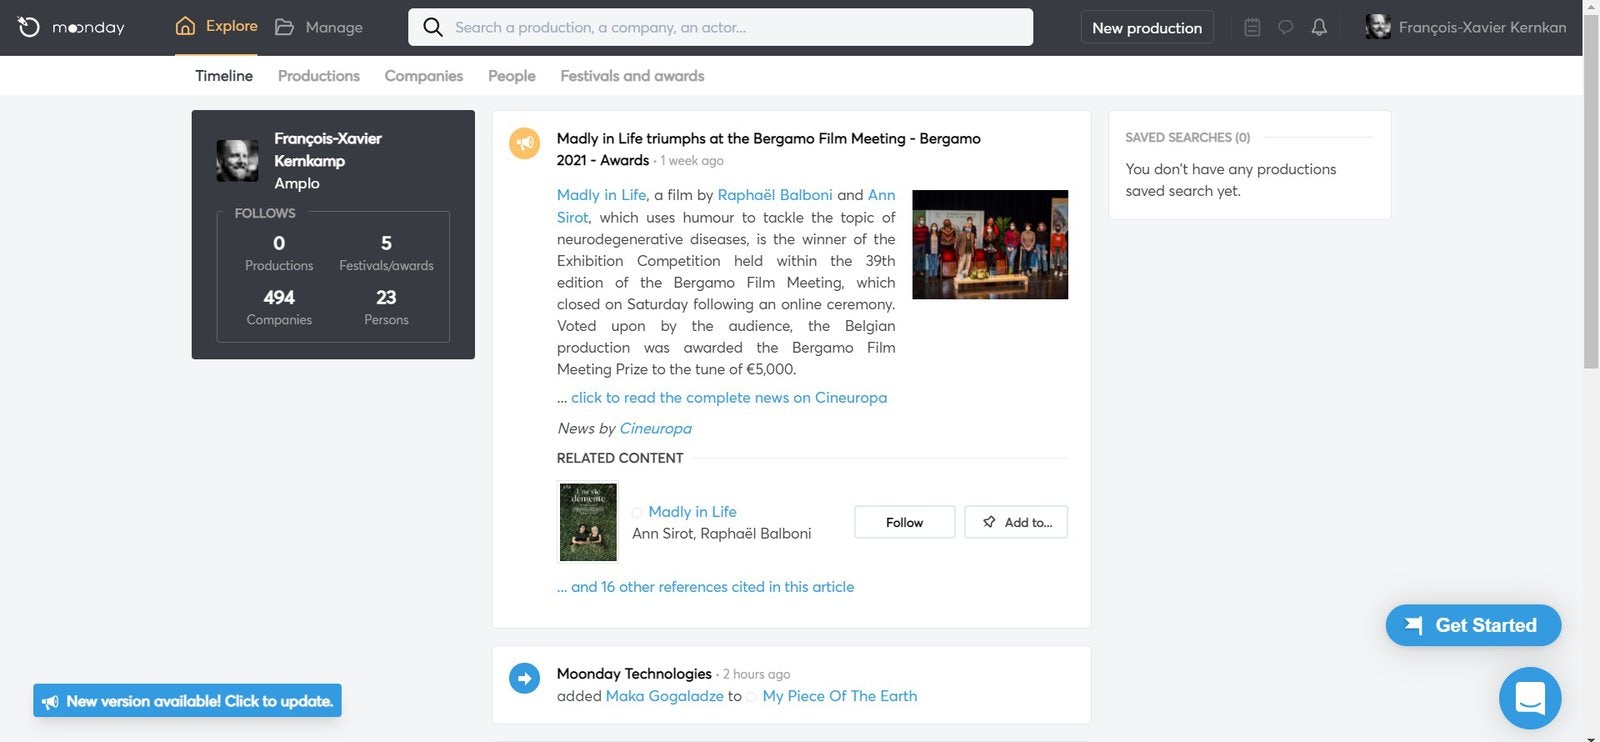Screen dimensions: 1600x742
Task: Switch to the People tab
Action: [512, 76]
